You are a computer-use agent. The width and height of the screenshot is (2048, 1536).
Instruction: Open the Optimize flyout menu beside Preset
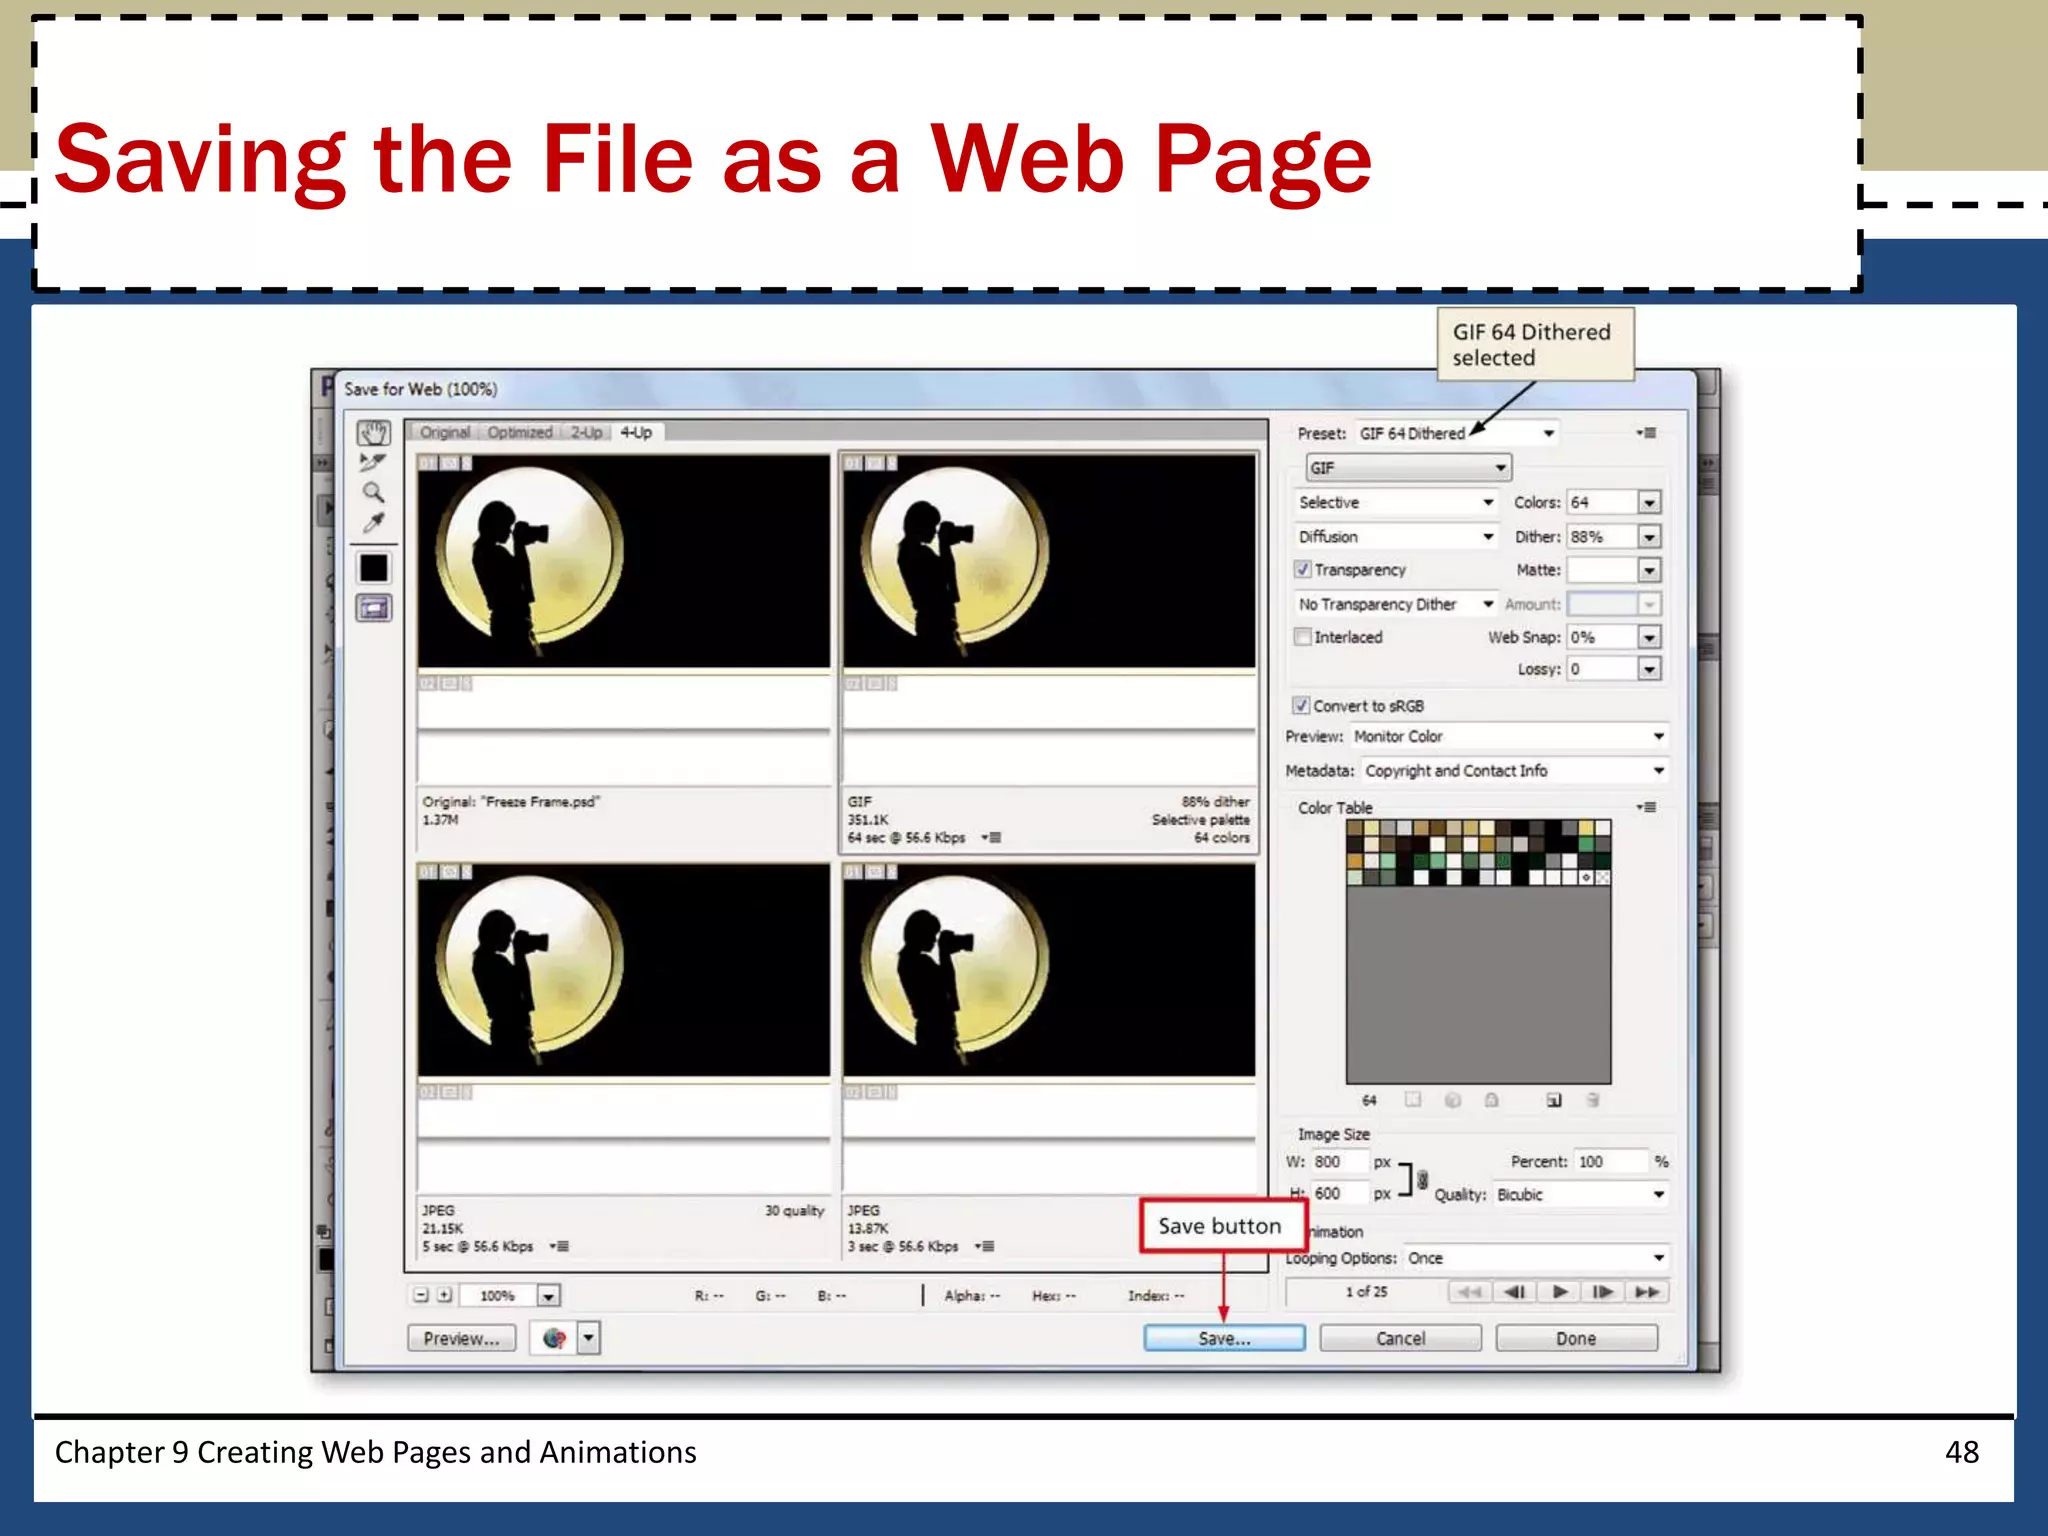coord(1646,433)
